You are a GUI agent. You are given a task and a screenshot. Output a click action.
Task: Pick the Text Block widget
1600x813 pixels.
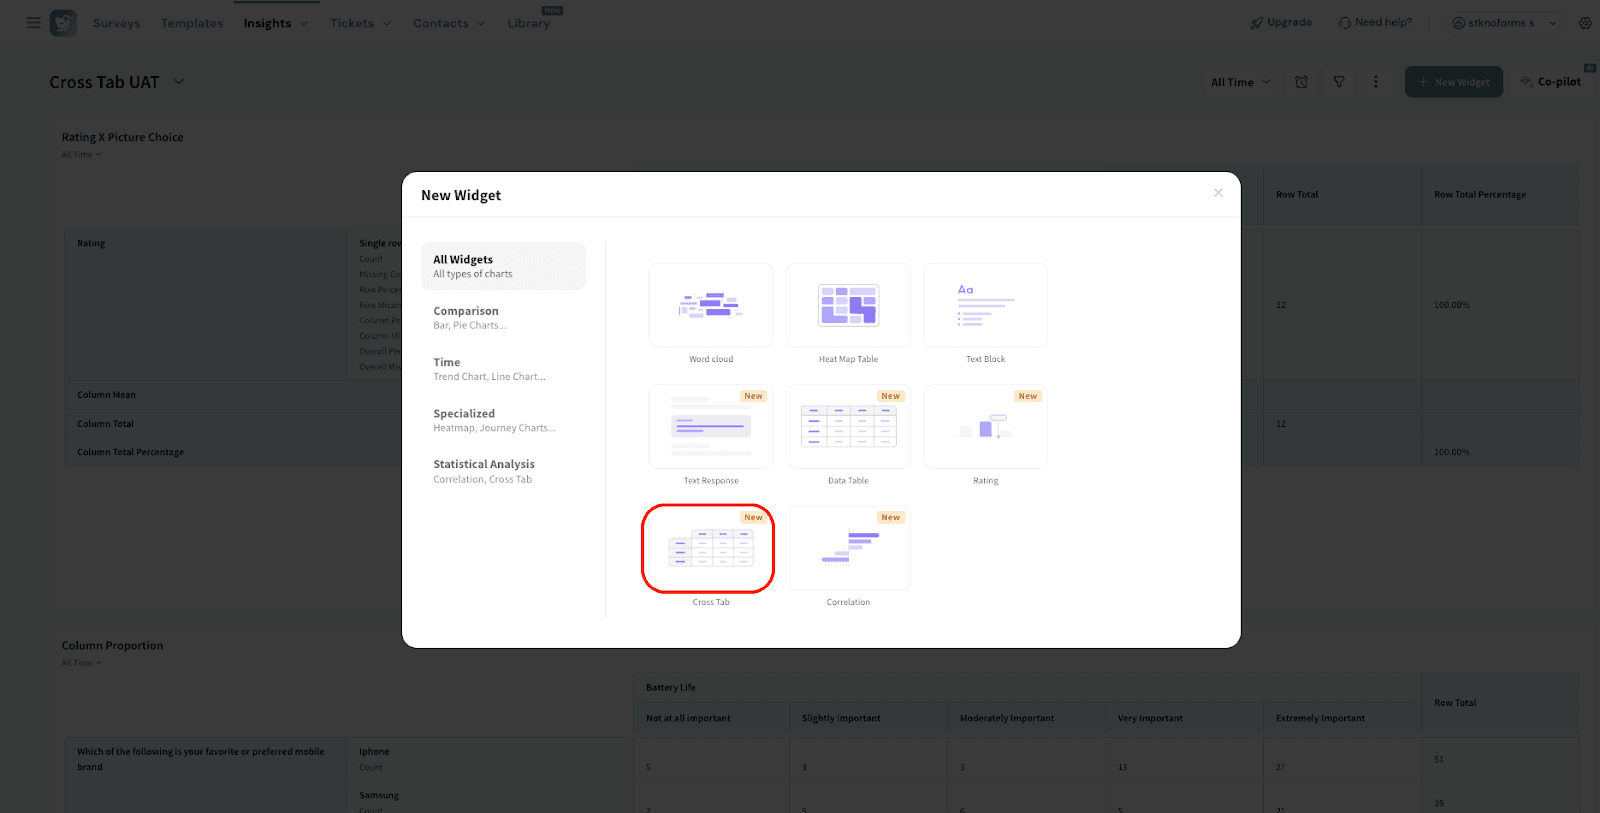point(985,306)
